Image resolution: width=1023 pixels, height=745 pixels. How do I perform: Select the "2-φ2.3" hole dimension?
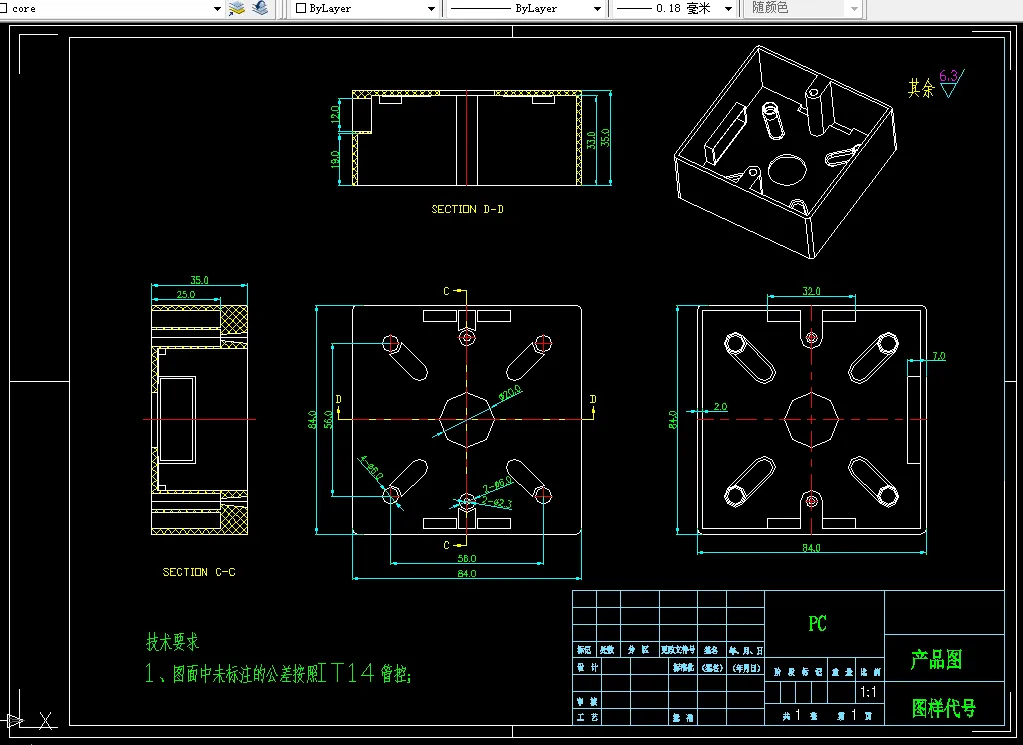coord(498,504)
